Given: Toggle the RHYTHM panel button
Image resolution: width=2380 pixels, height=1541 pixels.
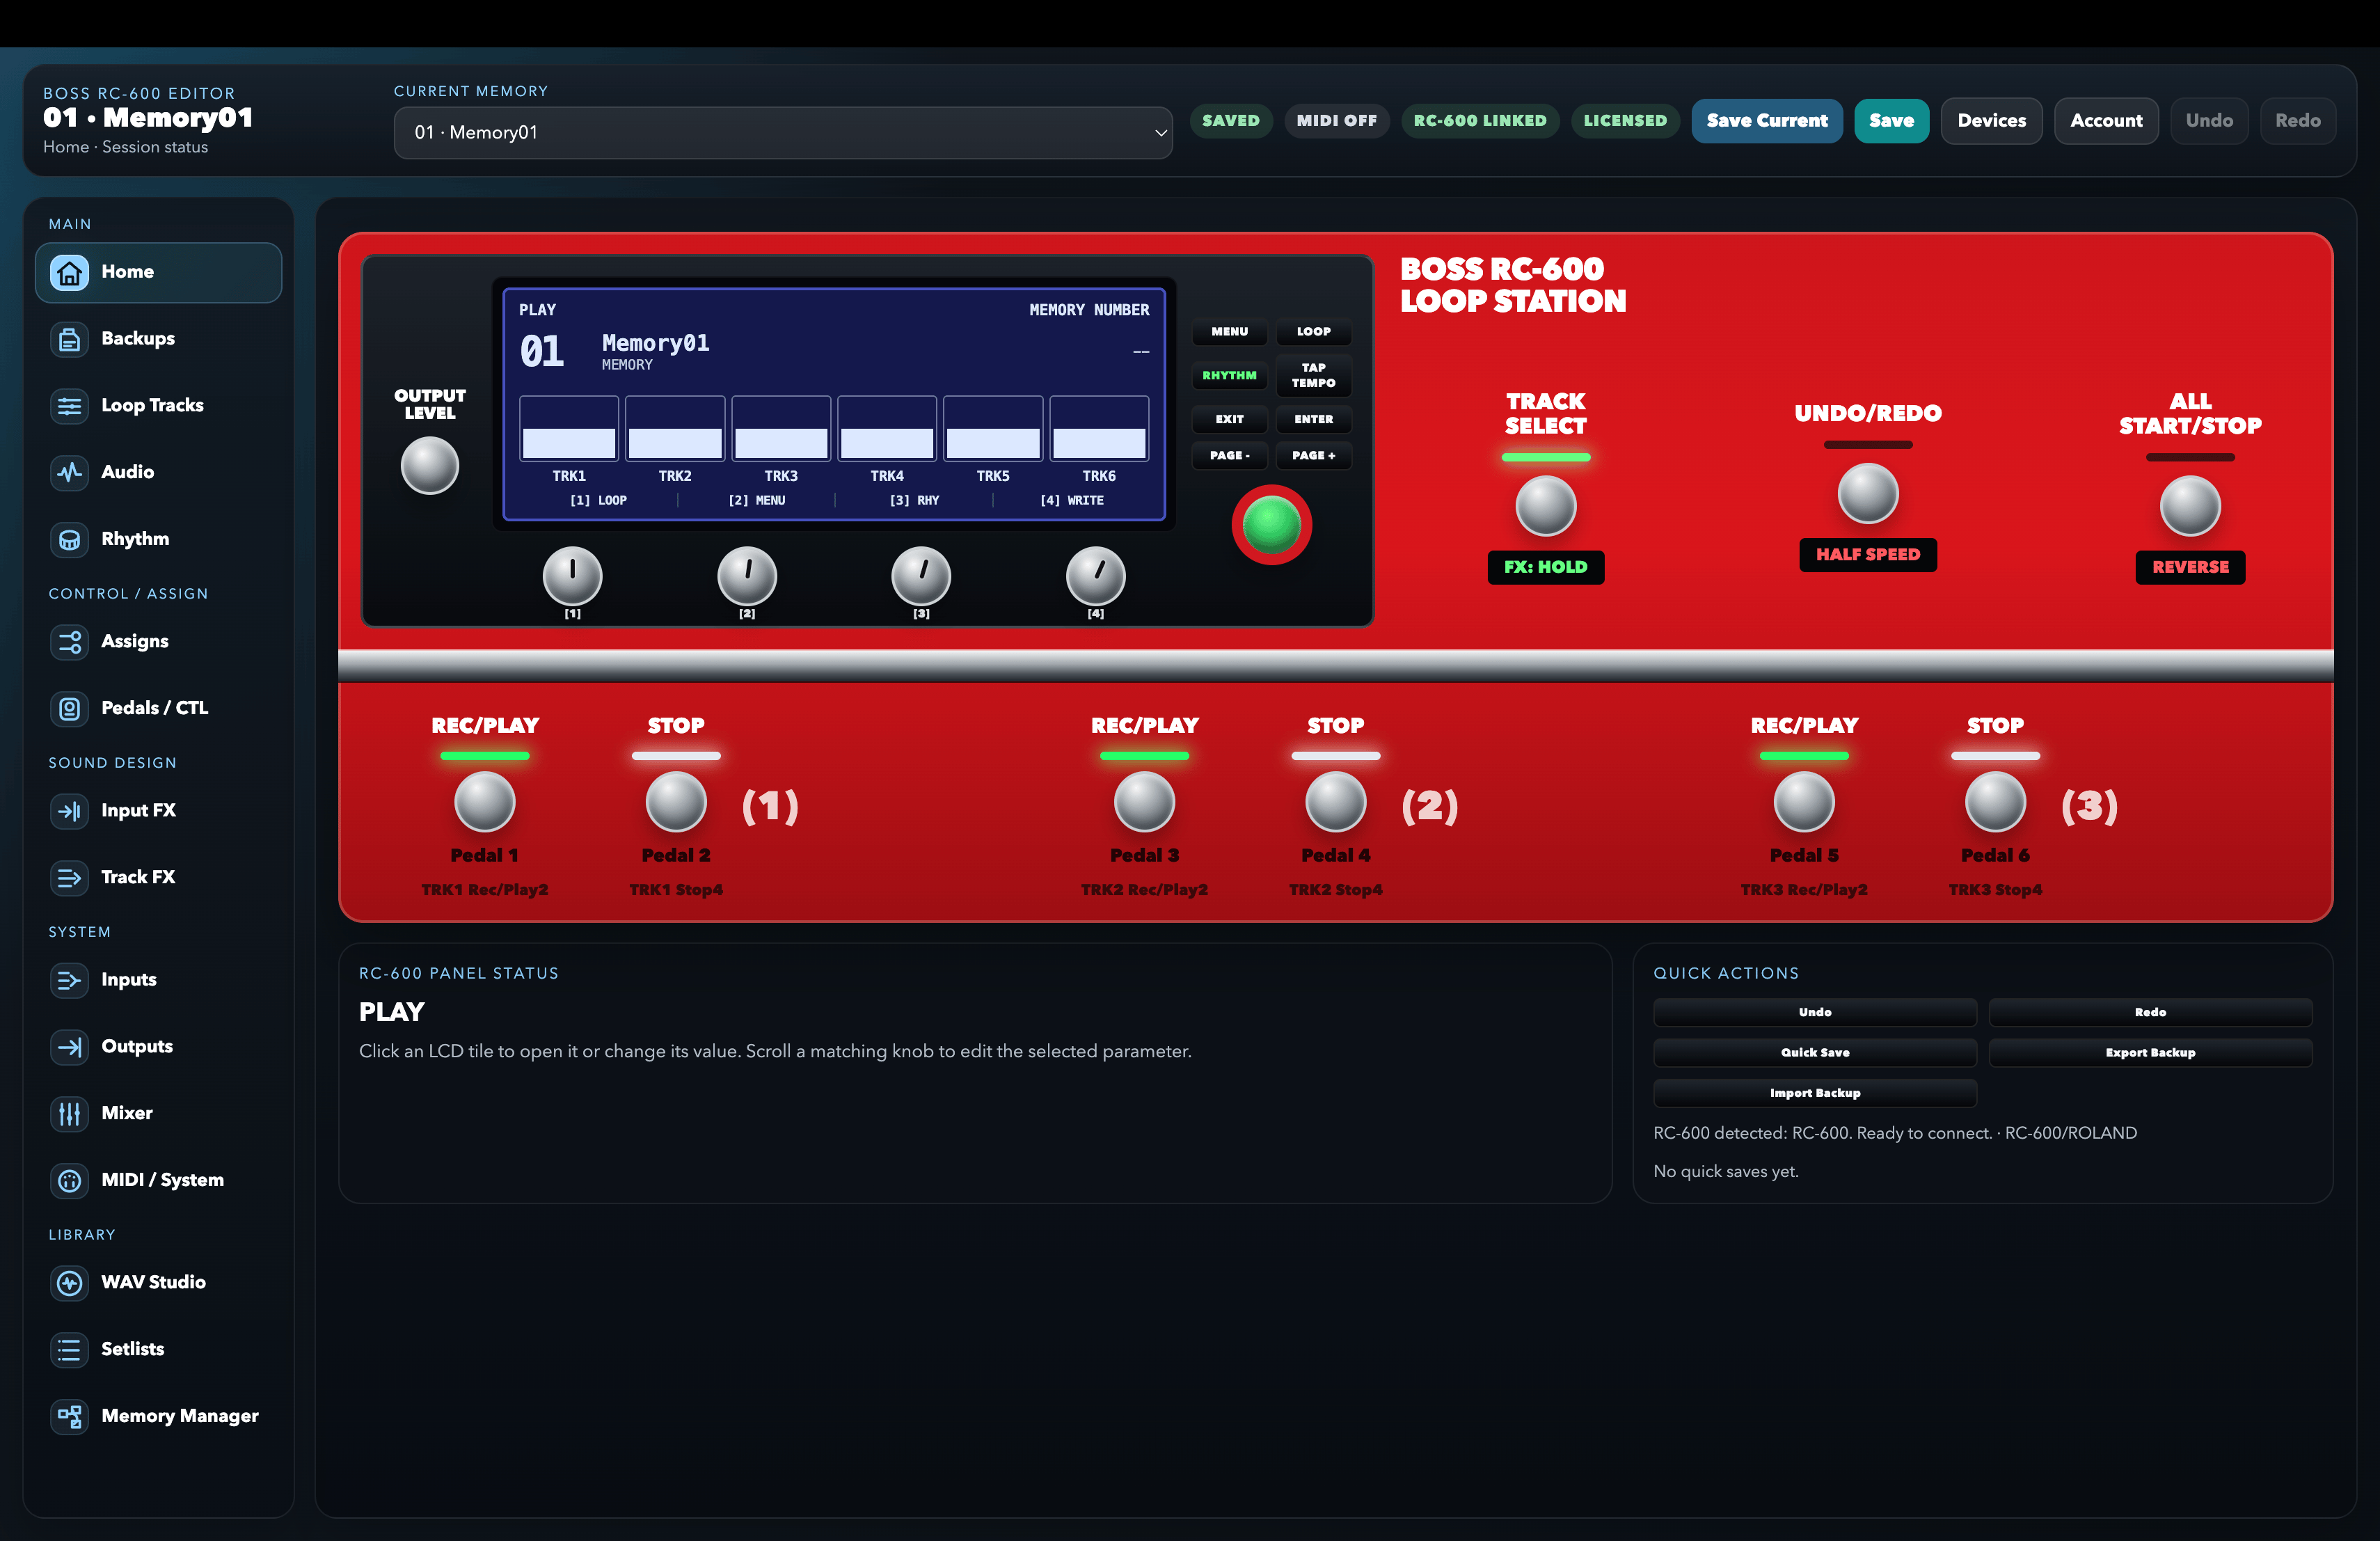Looking at the screenshot, I should pyautogui.click(x=1229, y=375).
